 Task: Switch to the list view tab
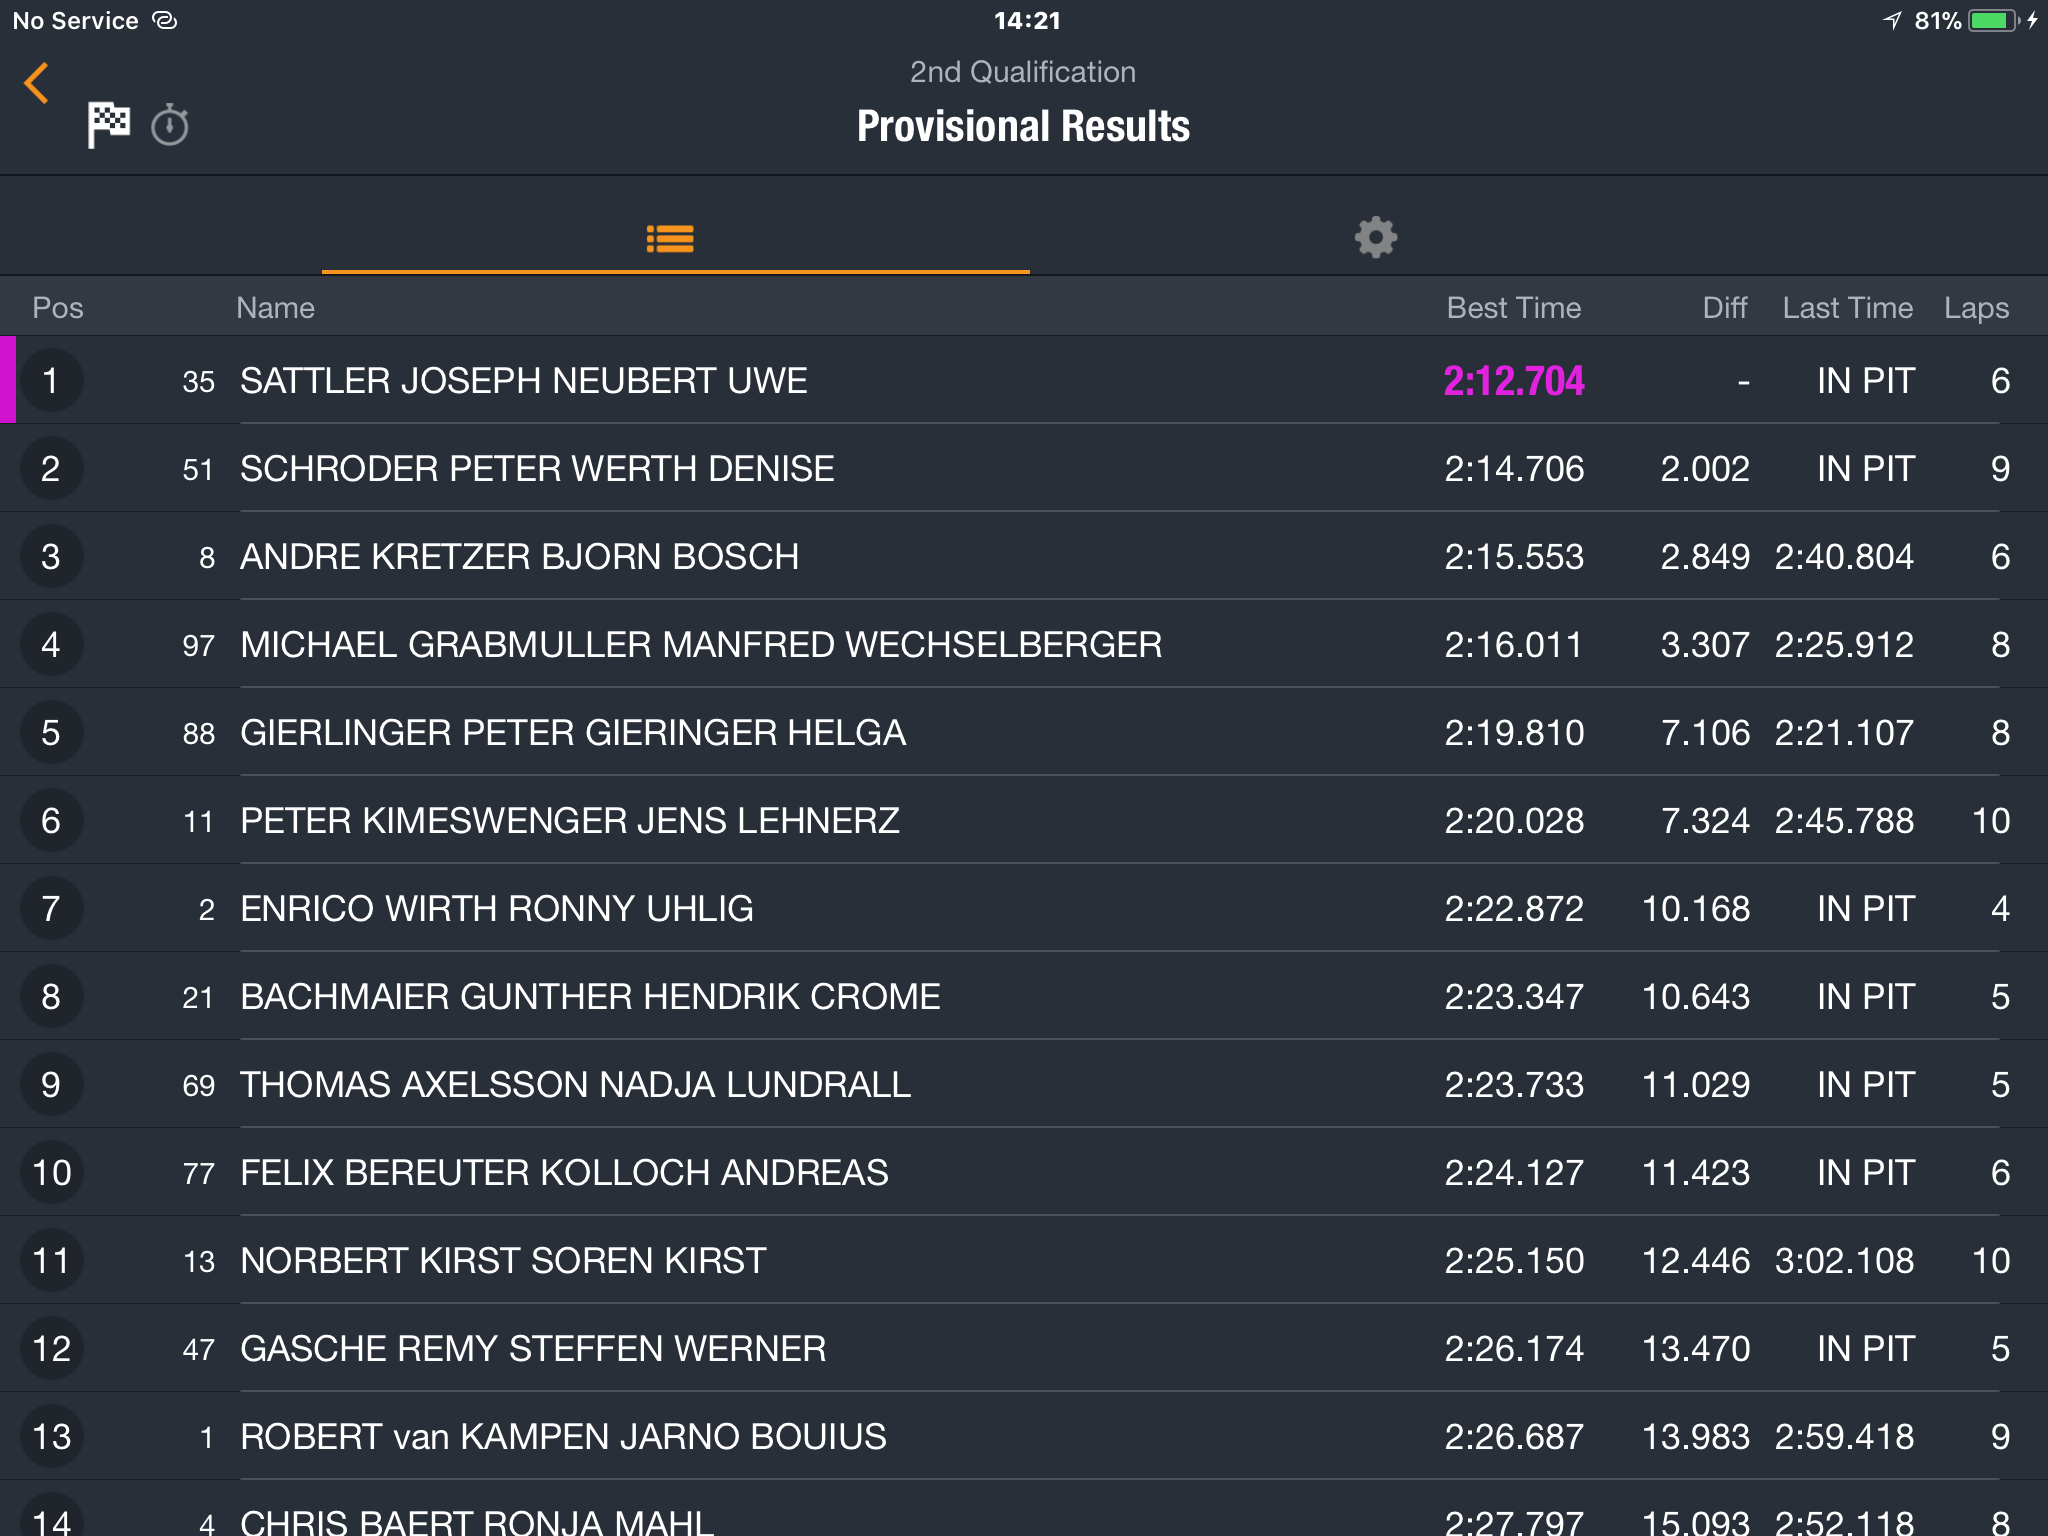click(670, 238)
